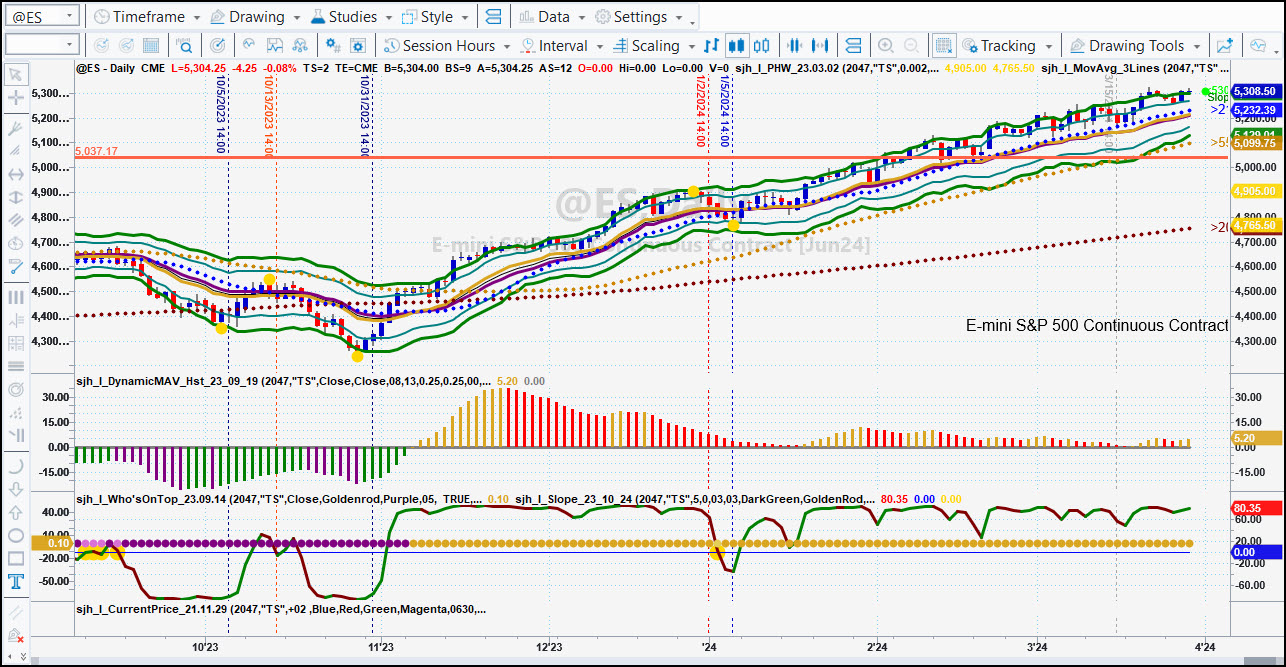Viewport: 1286px width, 667px height.
Task: Select the OHLC bar chart style icon
Action: (712, 45)
